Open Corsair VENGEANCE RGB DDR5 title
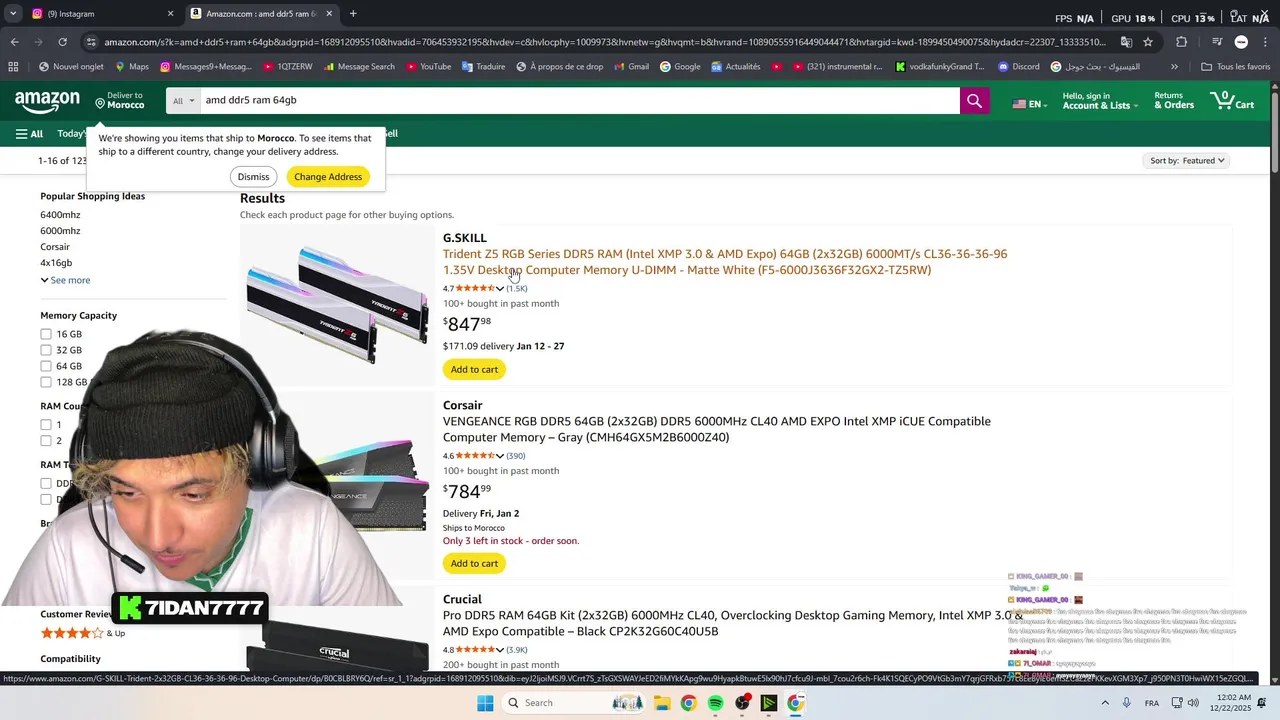The width and height of the screenshot is (1280, 720). 717,430
